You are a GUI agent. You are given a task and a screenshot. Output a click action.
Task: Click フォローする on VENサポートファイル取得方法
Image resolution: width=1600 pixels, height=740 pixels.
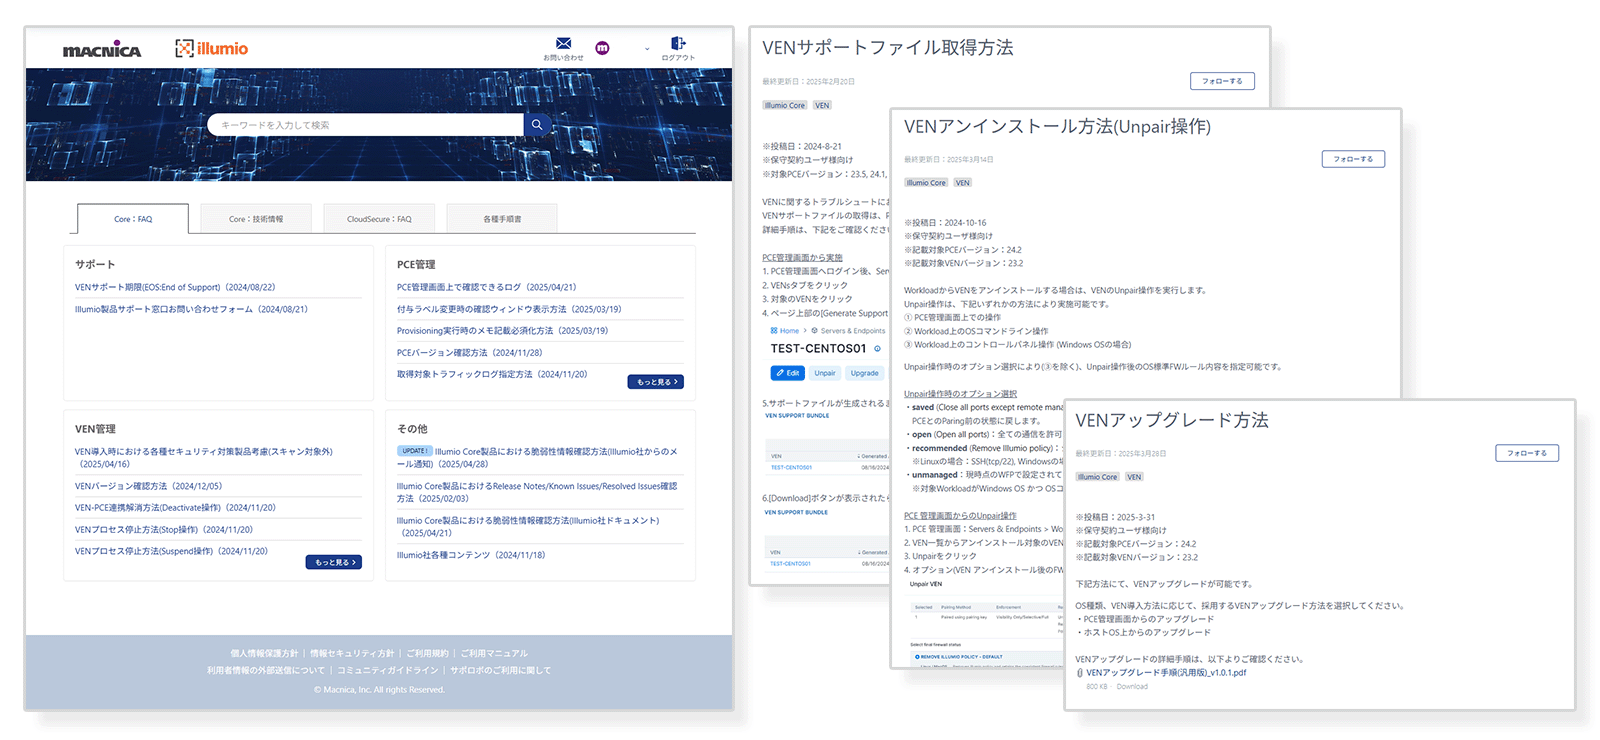click(1222, 81)
